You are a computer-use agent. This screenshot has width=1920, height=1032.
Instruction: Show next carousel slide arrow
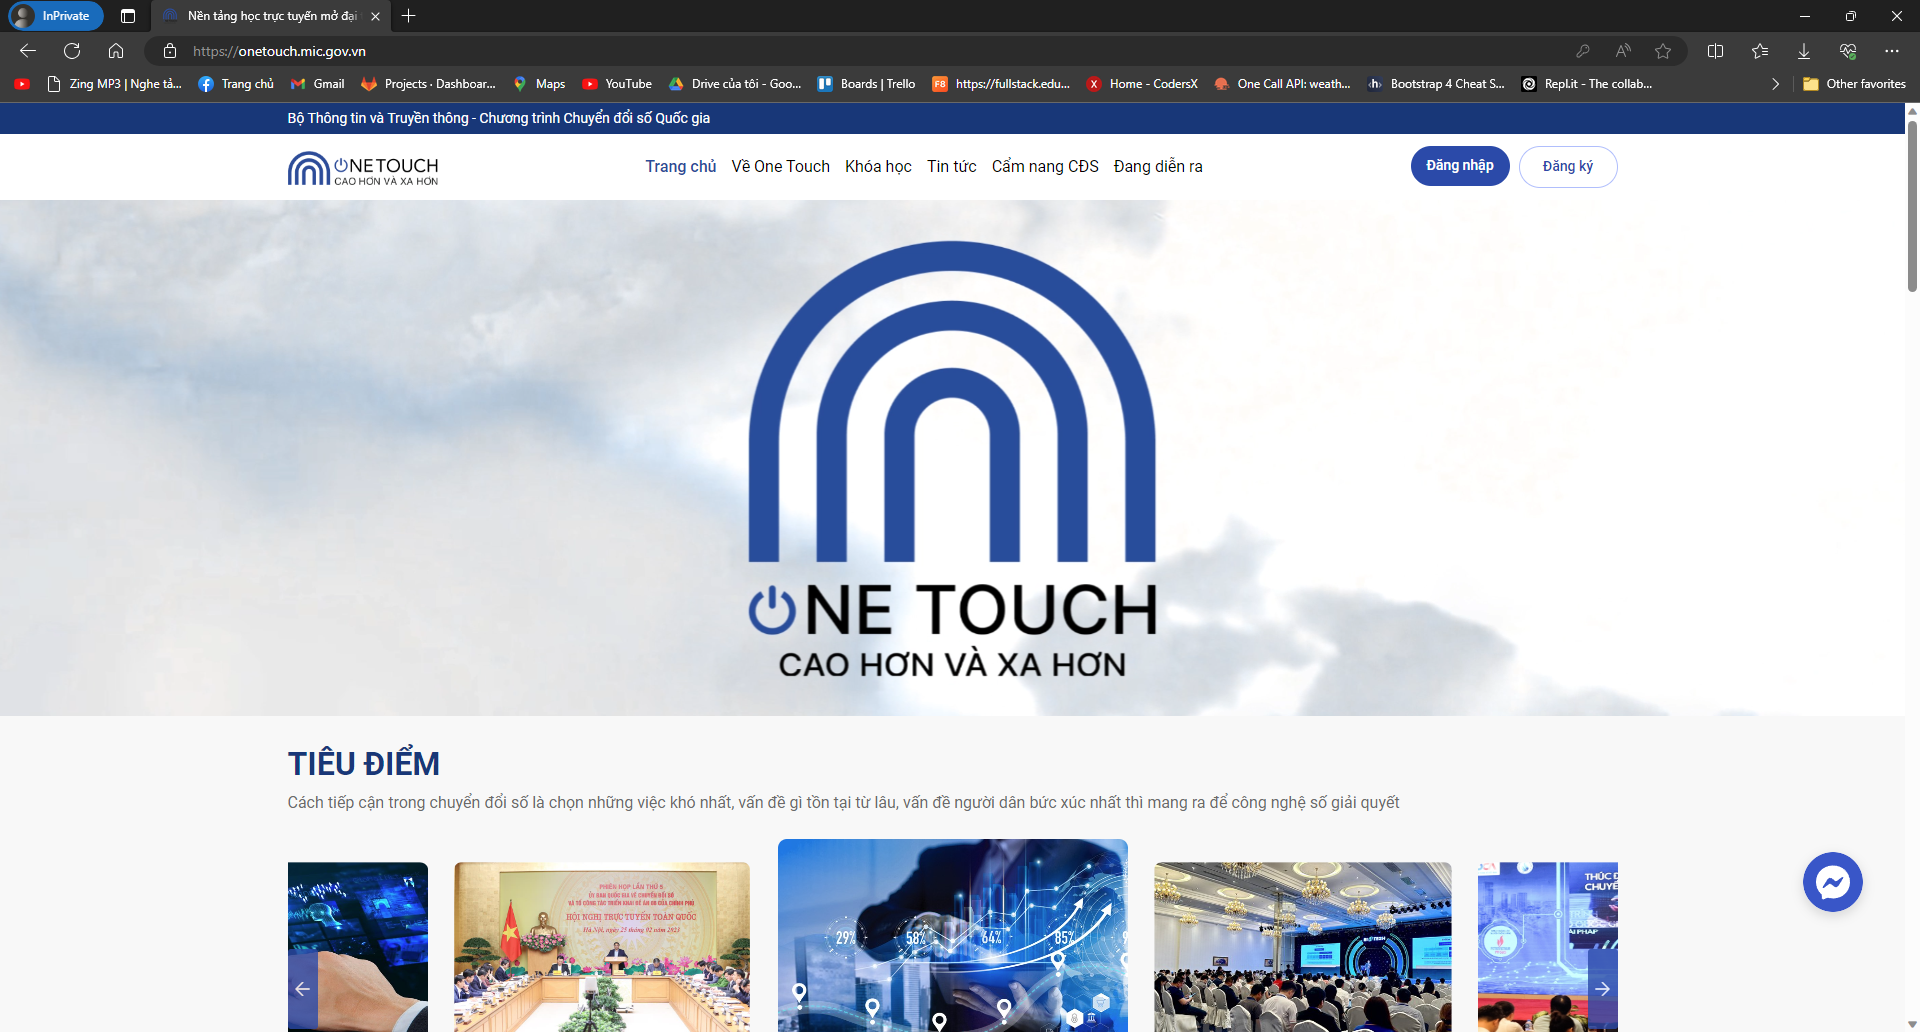click(x=1602, y=989)
